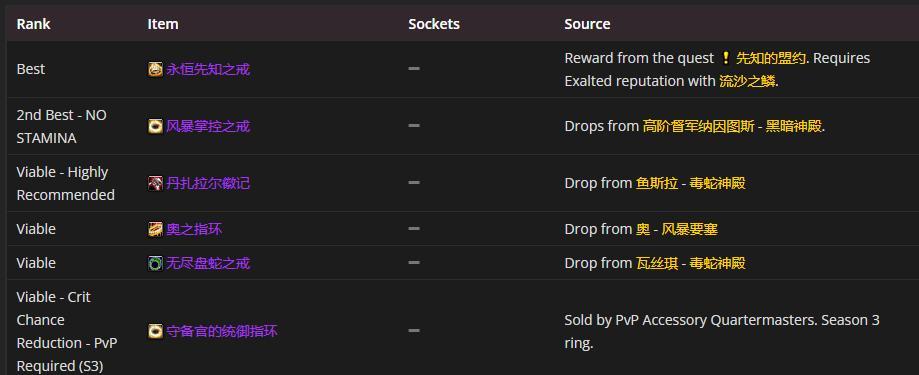919x375 pixels.
Task: Click the 丹扎拉尔徽记 item icon
Action: click(x=155, y=183)
